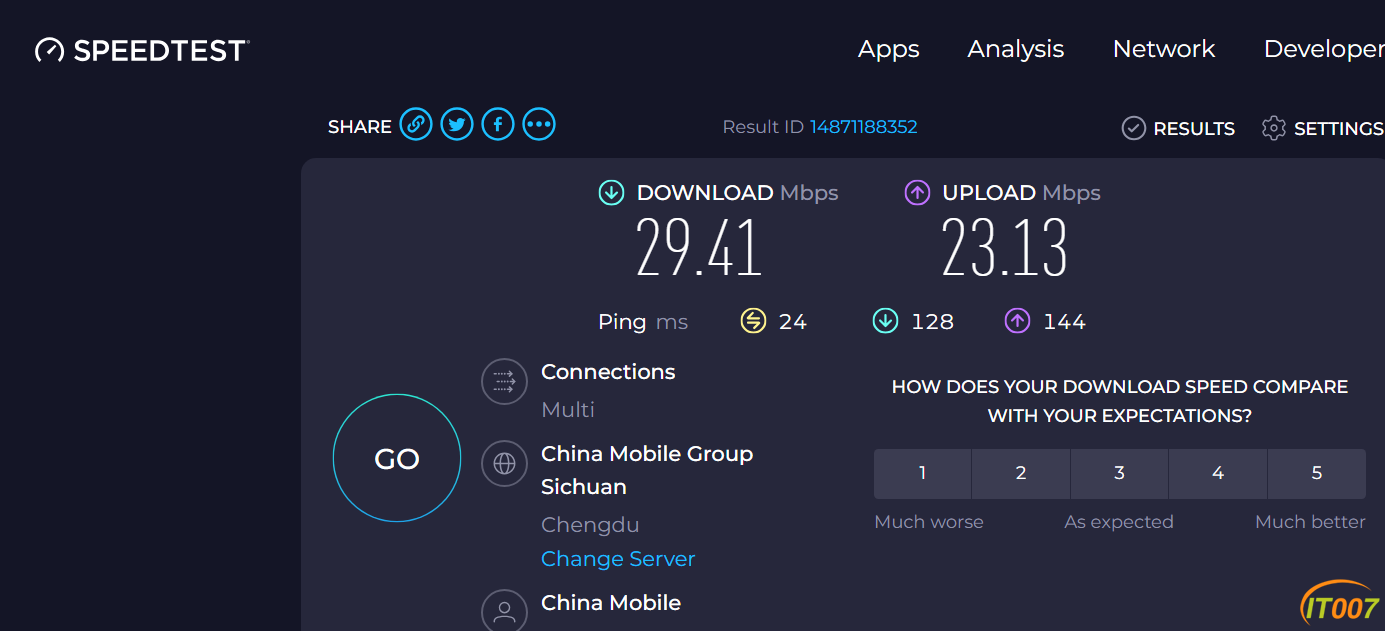Click the China Mobile Group Sichuan server name
This screenshot has height=631, width=1385.
[647, 470]
